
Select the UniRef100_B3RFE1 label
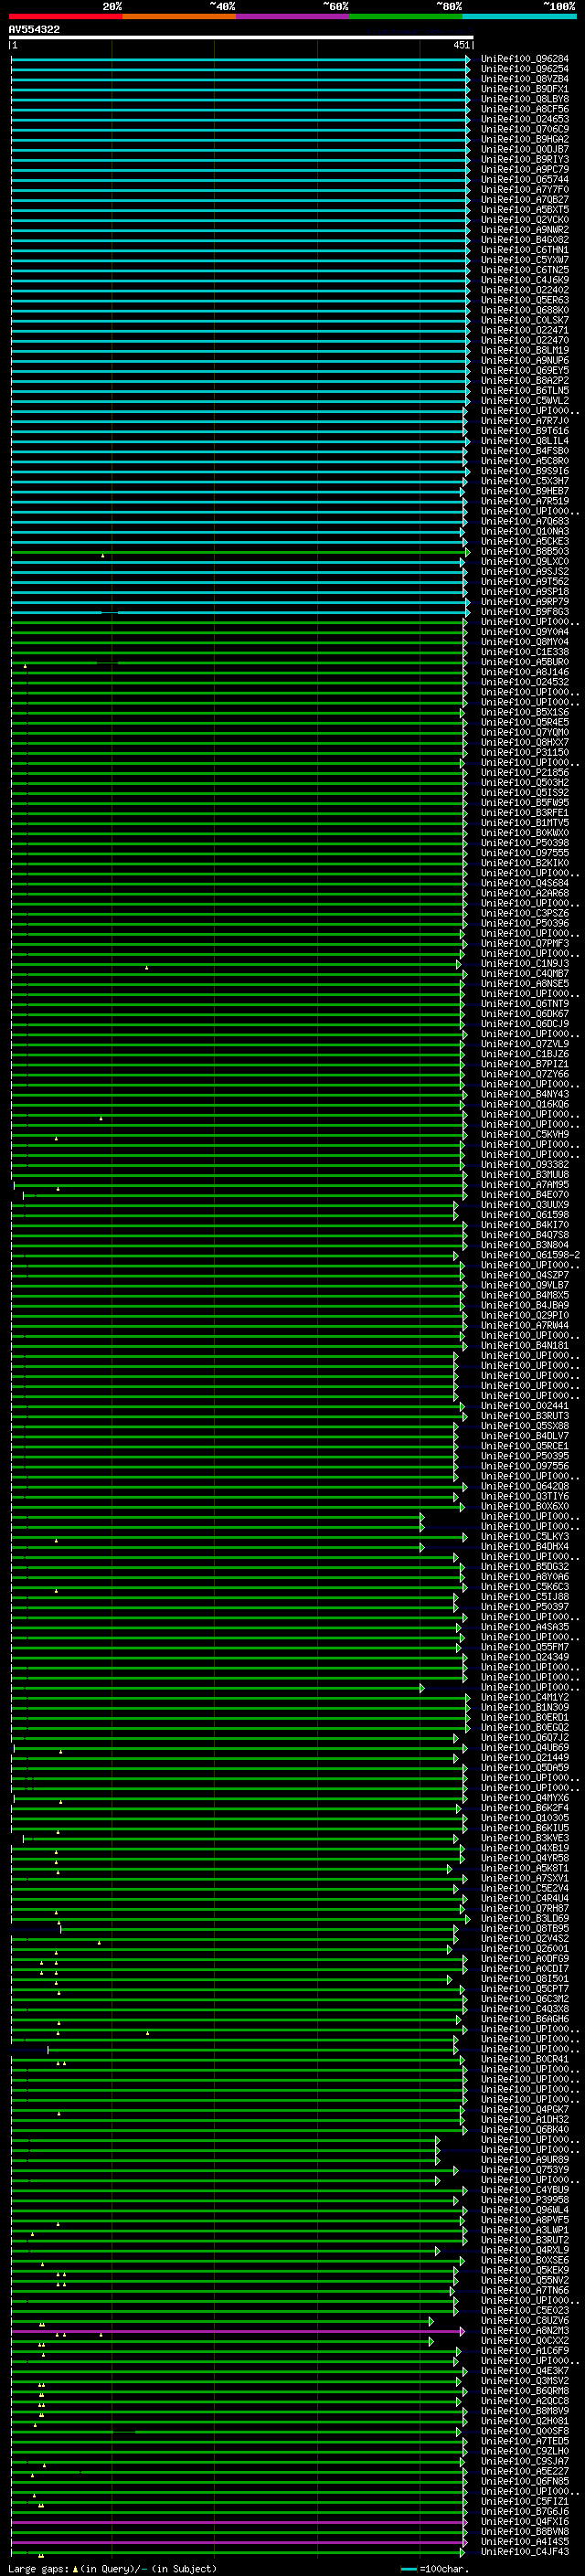tap(524, 813)
